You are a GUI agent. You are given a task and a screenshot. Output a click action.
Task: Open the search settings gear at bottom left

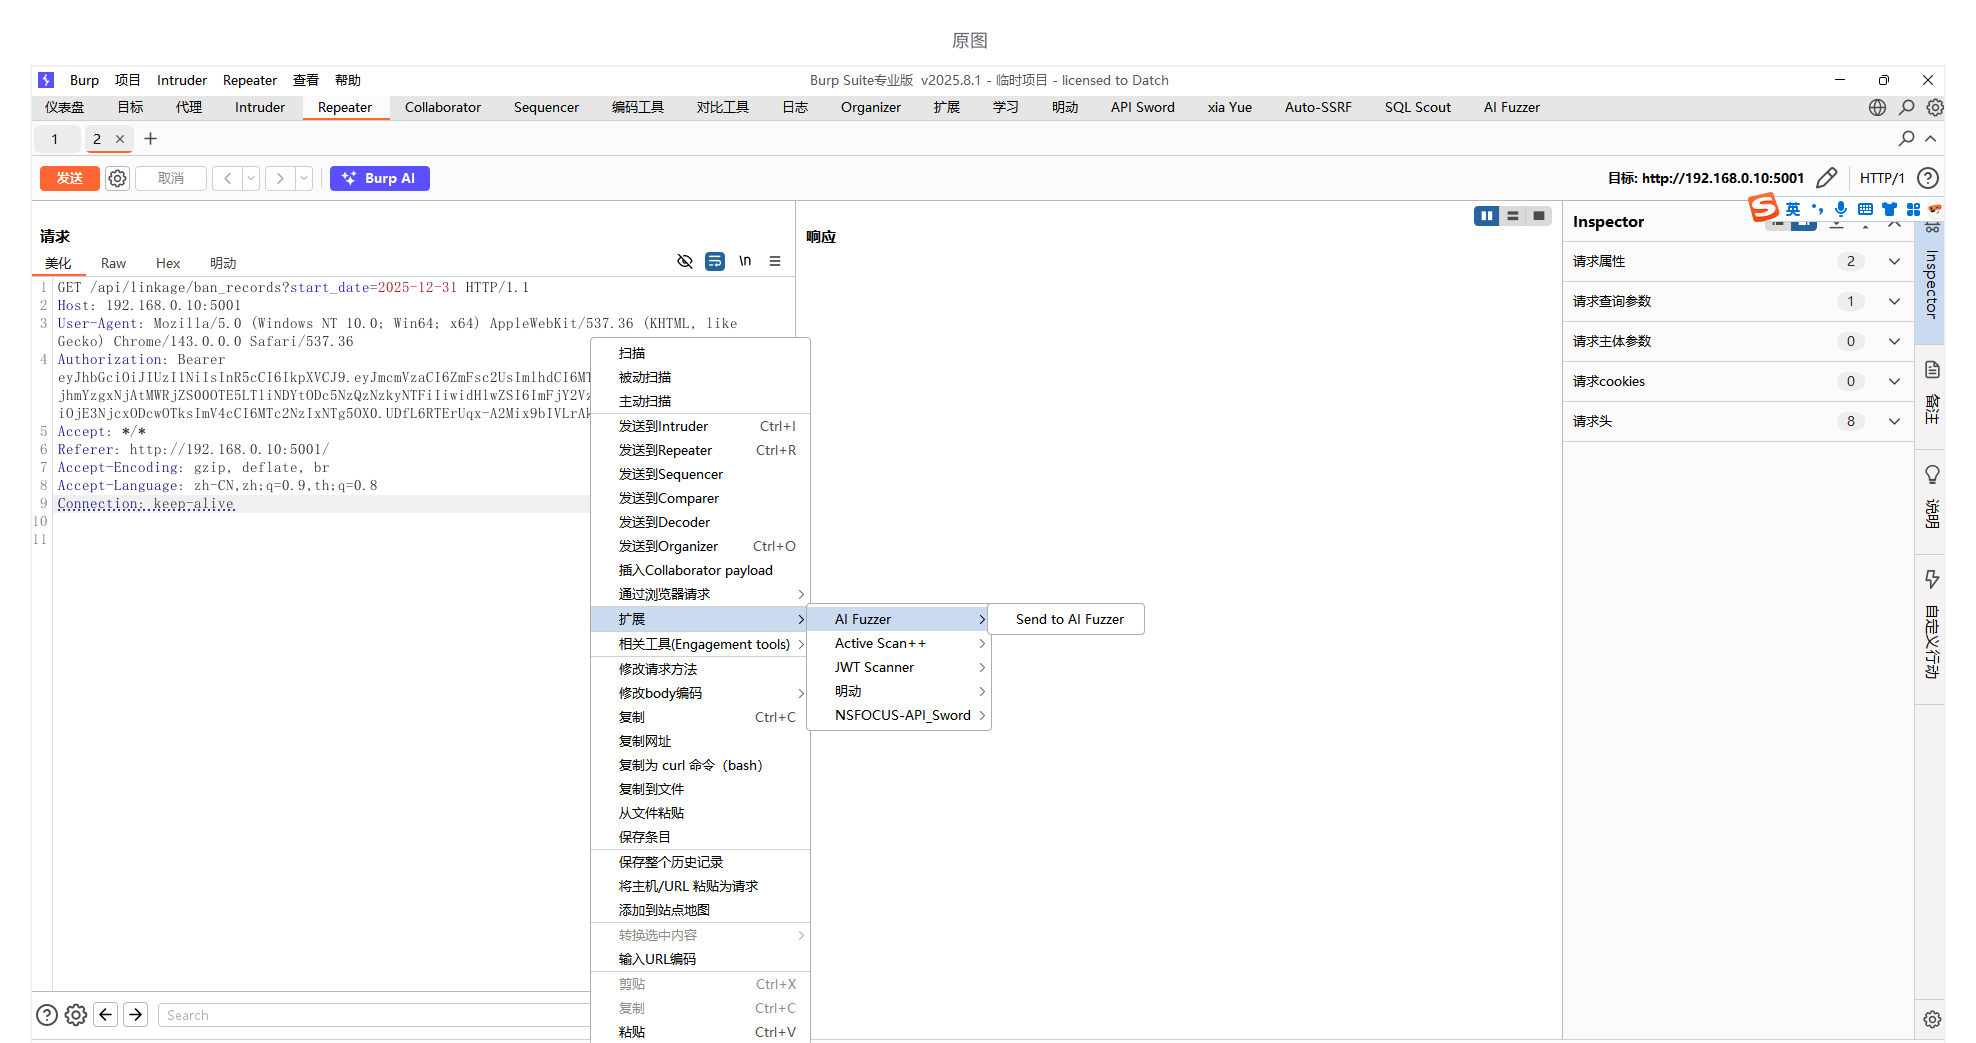pyautogui.click(x=76, y=1015)
